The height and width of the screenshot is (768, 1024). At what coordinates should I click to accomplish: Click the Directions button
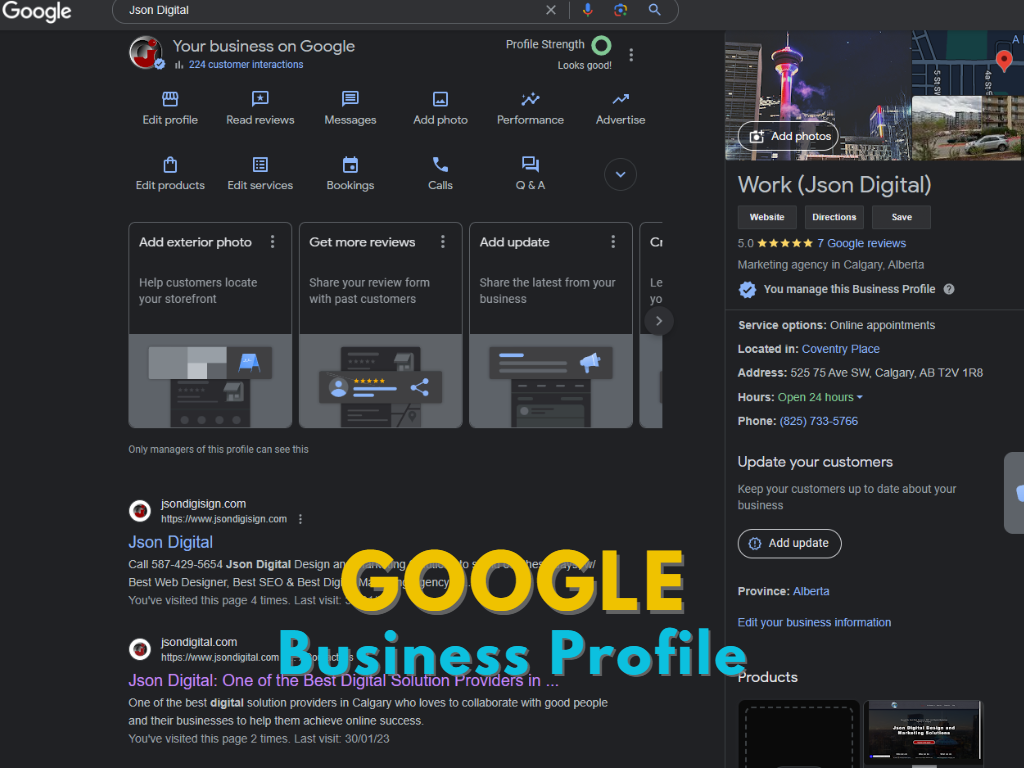[834, 217]
